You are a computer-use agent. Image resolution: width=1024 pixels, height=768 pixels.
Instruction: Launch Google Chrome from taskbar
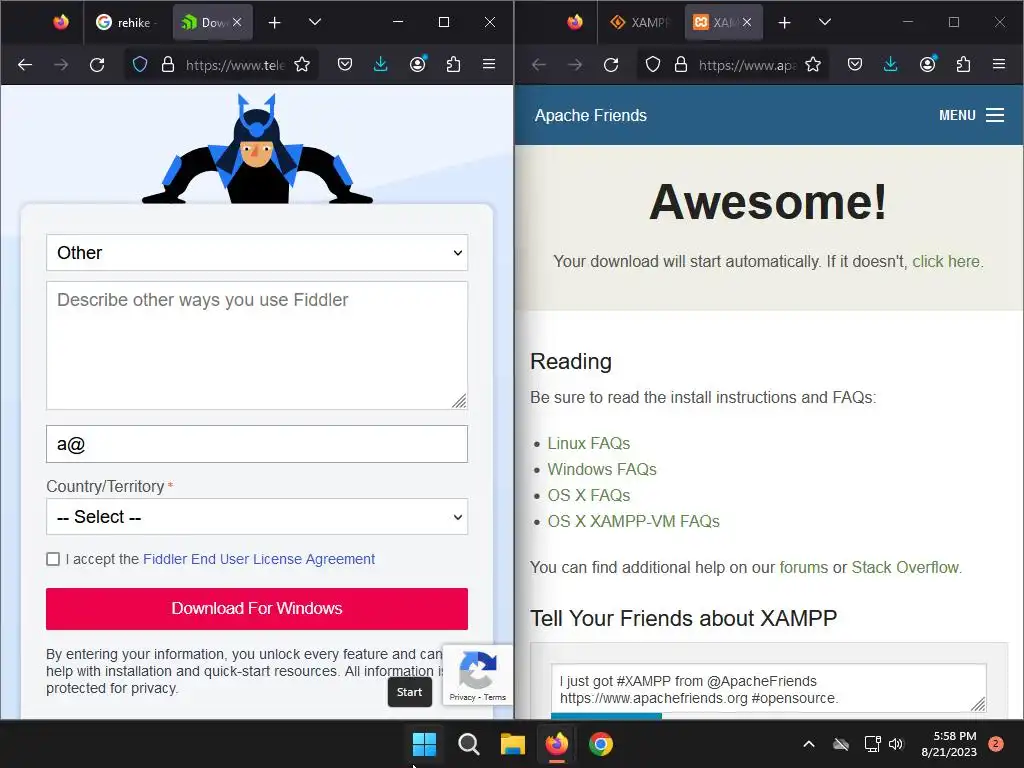[x=601, y=744]
